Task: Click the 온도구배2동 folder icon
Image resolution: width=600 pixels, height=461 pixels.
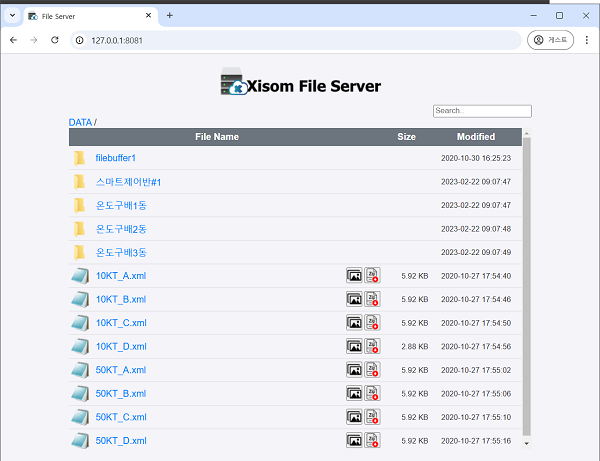Action: (80, 229)
